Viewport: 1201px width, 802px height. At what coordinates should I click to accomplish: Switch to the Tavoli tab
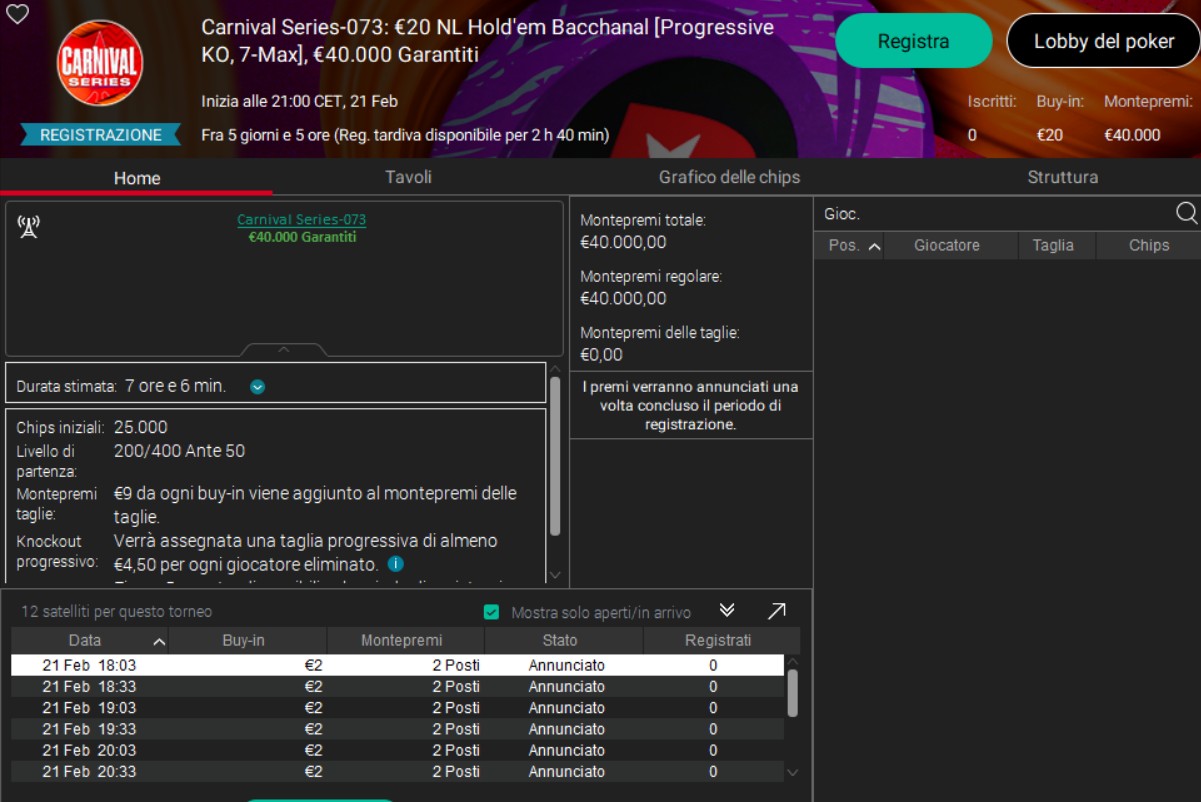(408, 177)
